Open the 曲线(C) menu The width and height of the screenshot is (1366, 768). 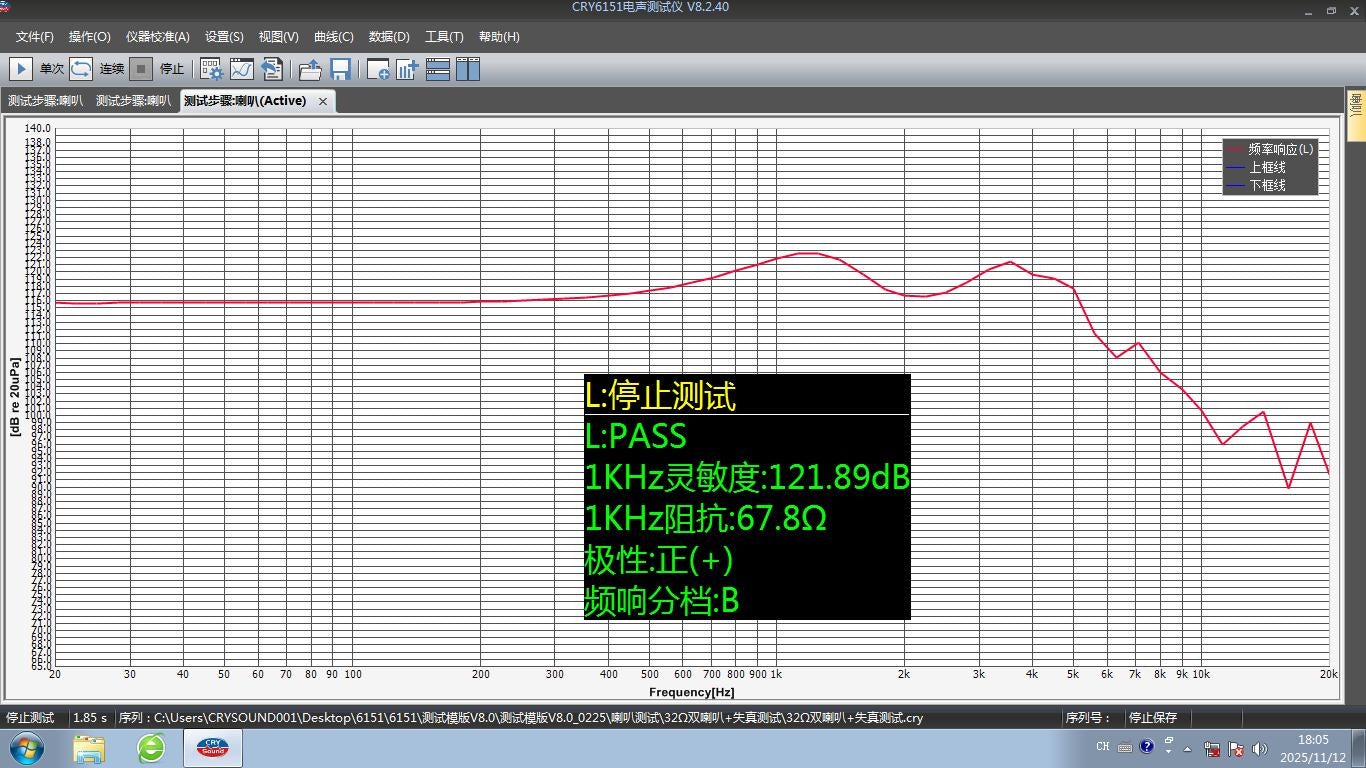click(x=333, y=37)
